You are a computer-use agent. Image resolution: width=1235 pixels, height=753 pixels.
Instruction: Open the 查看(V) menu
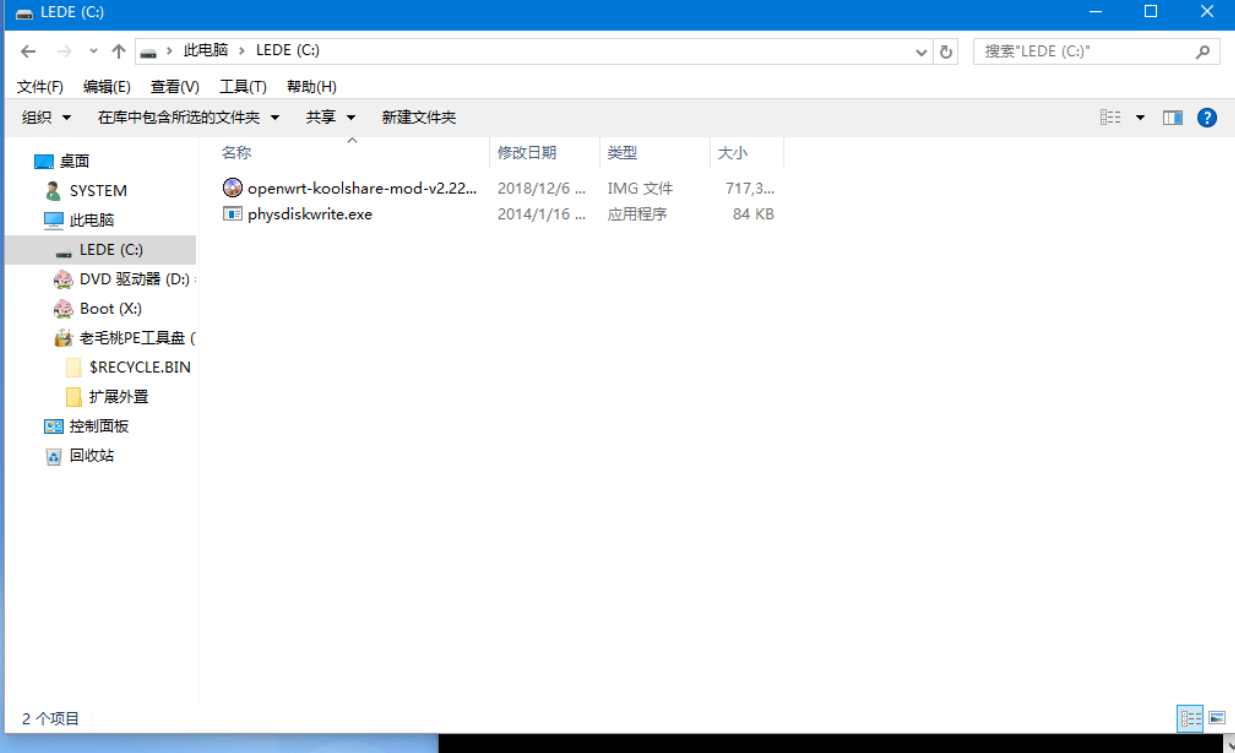click(175, 87)
